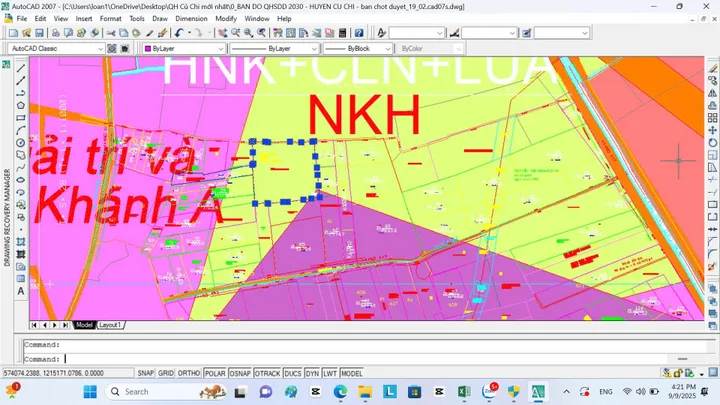
Task: Select the Ellipse draw tool
Action: click(21, 180)
